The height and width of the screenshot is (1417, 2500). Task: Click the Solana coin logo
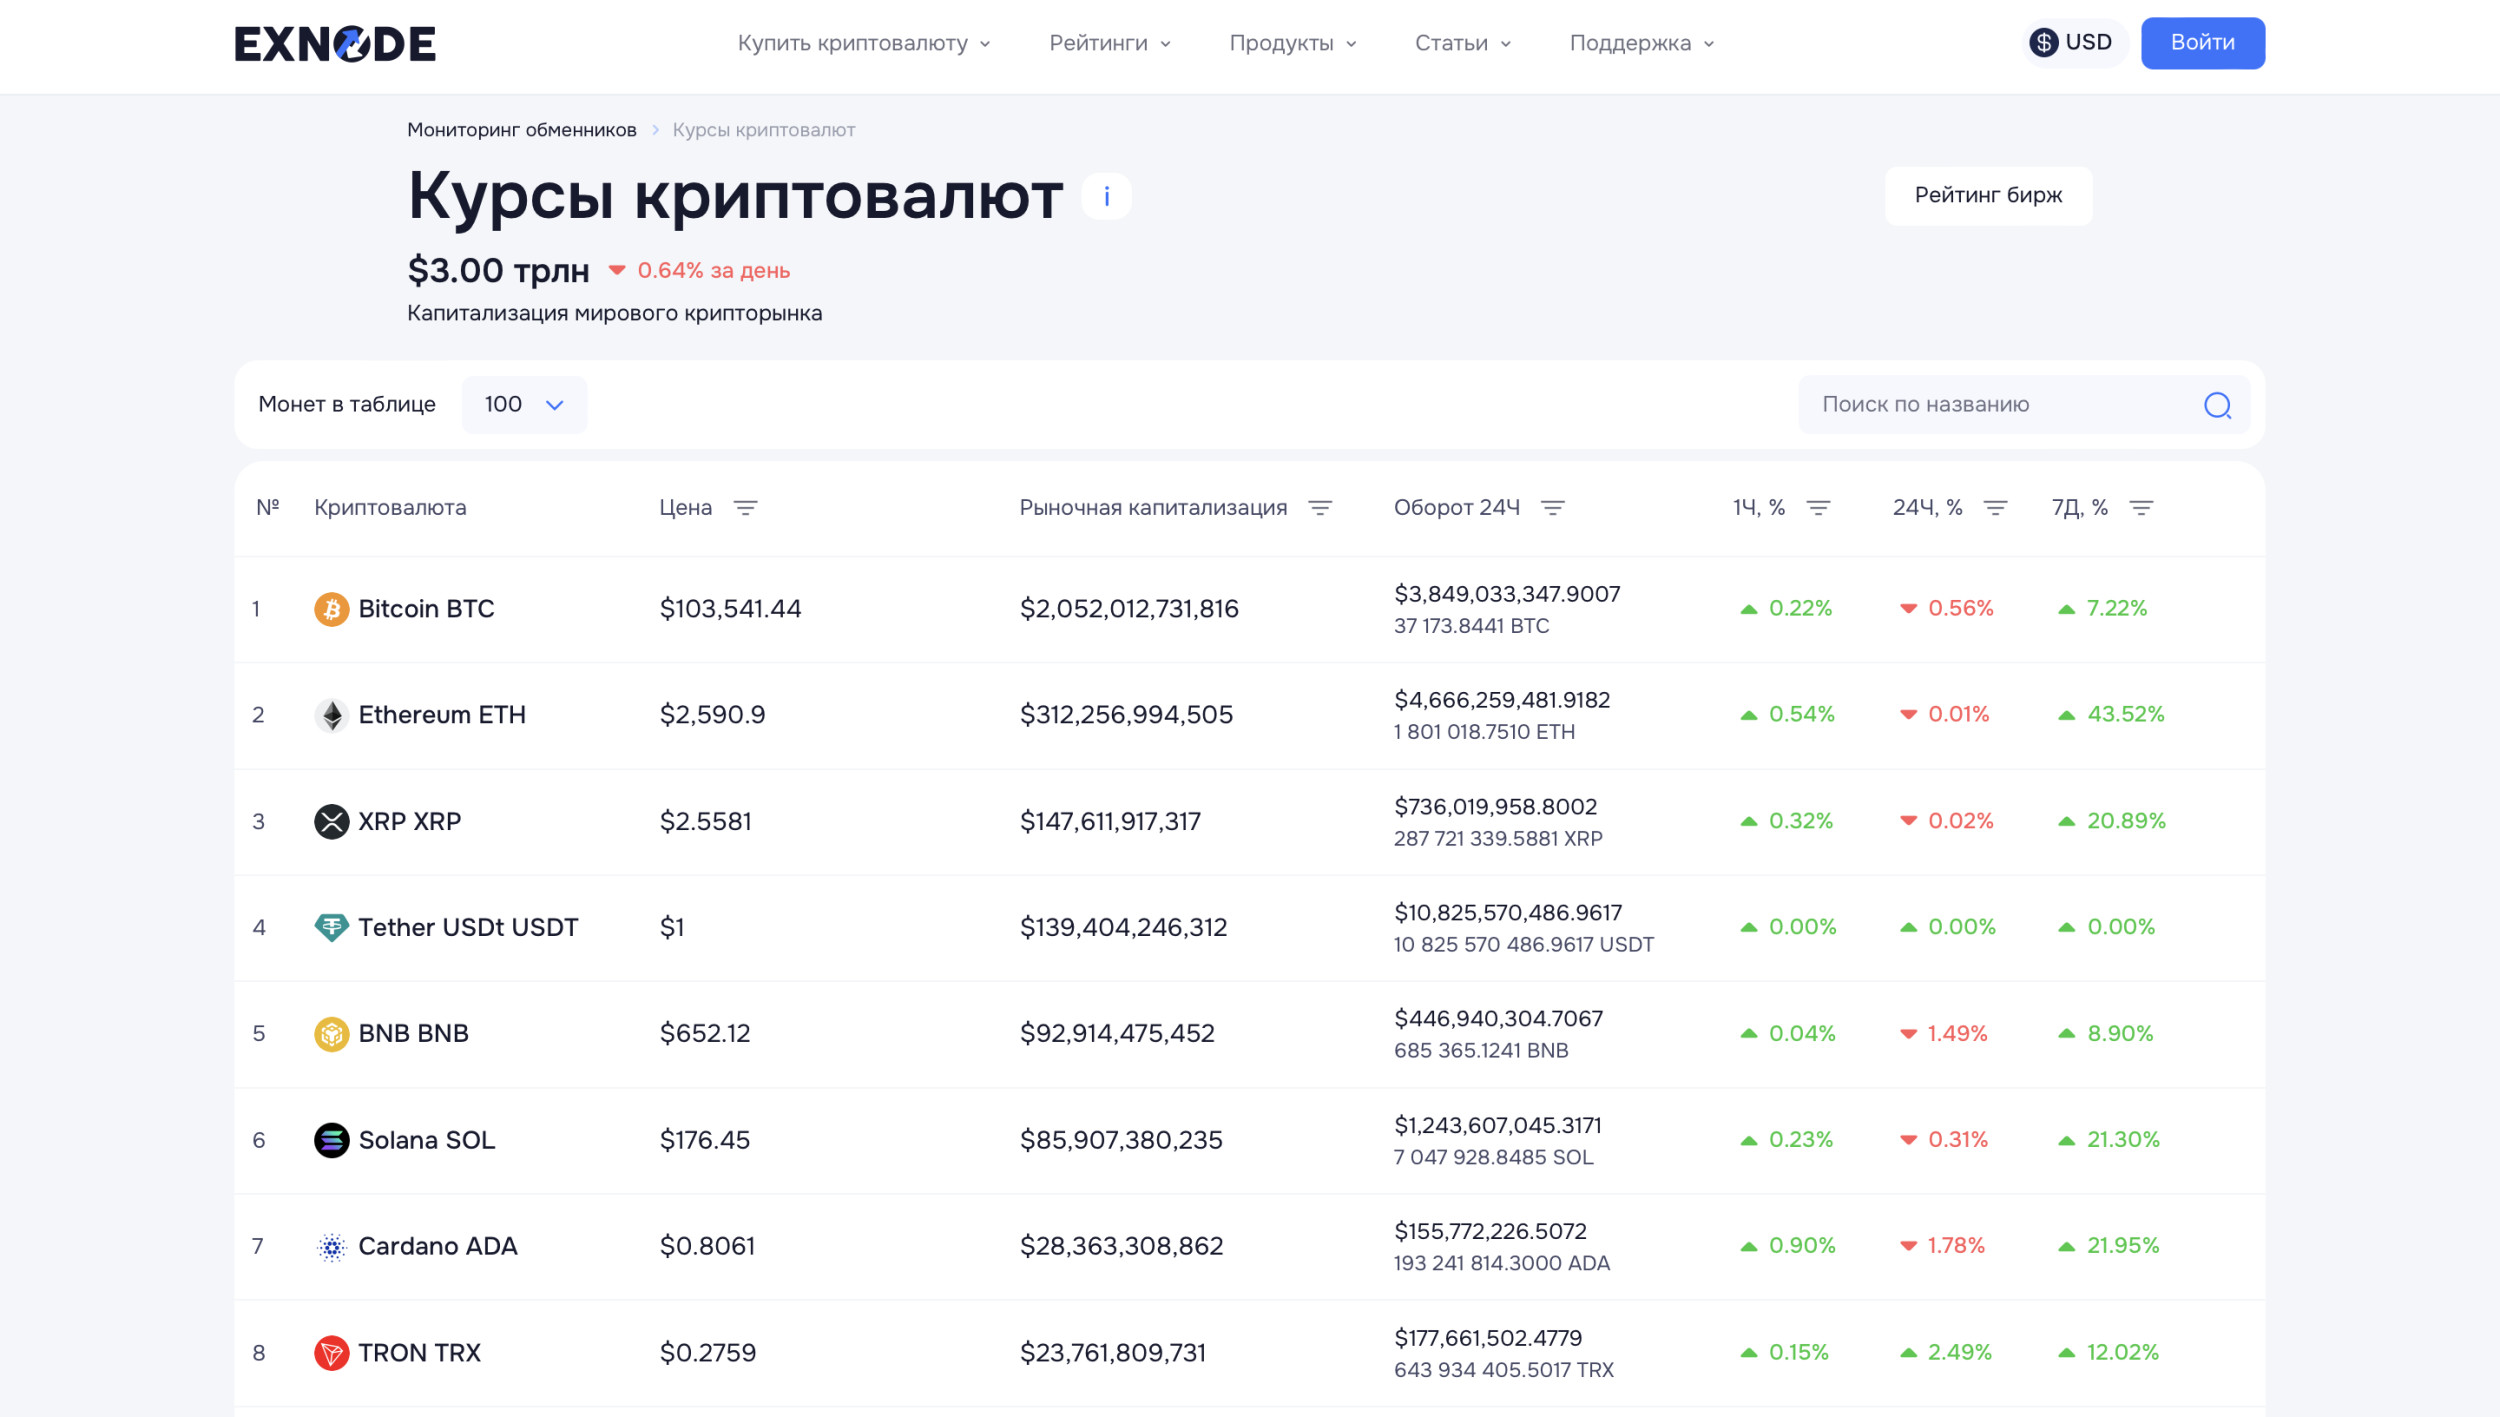click(331, 1140)
